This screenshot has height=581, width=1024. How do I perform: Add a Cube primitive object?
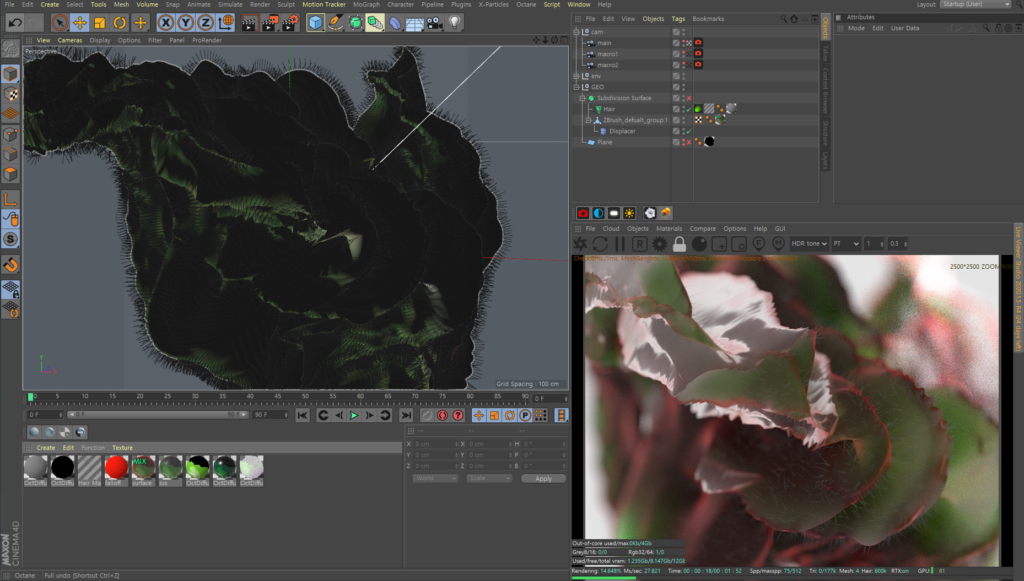316,22
